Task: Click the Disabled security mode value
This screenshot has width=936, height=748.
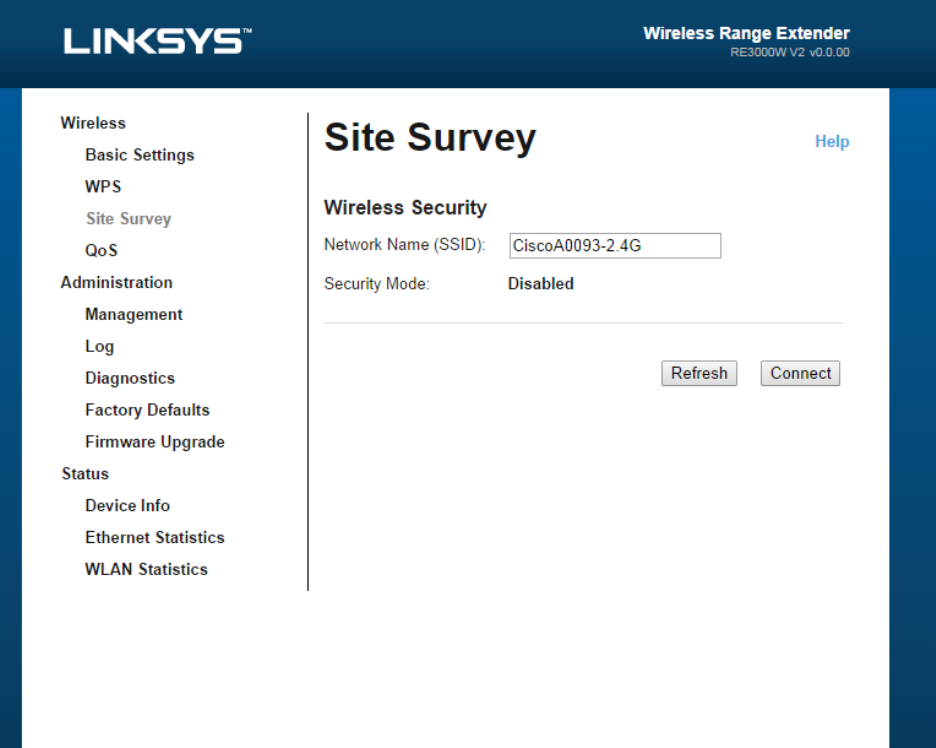Action: [x=541, y=284]
